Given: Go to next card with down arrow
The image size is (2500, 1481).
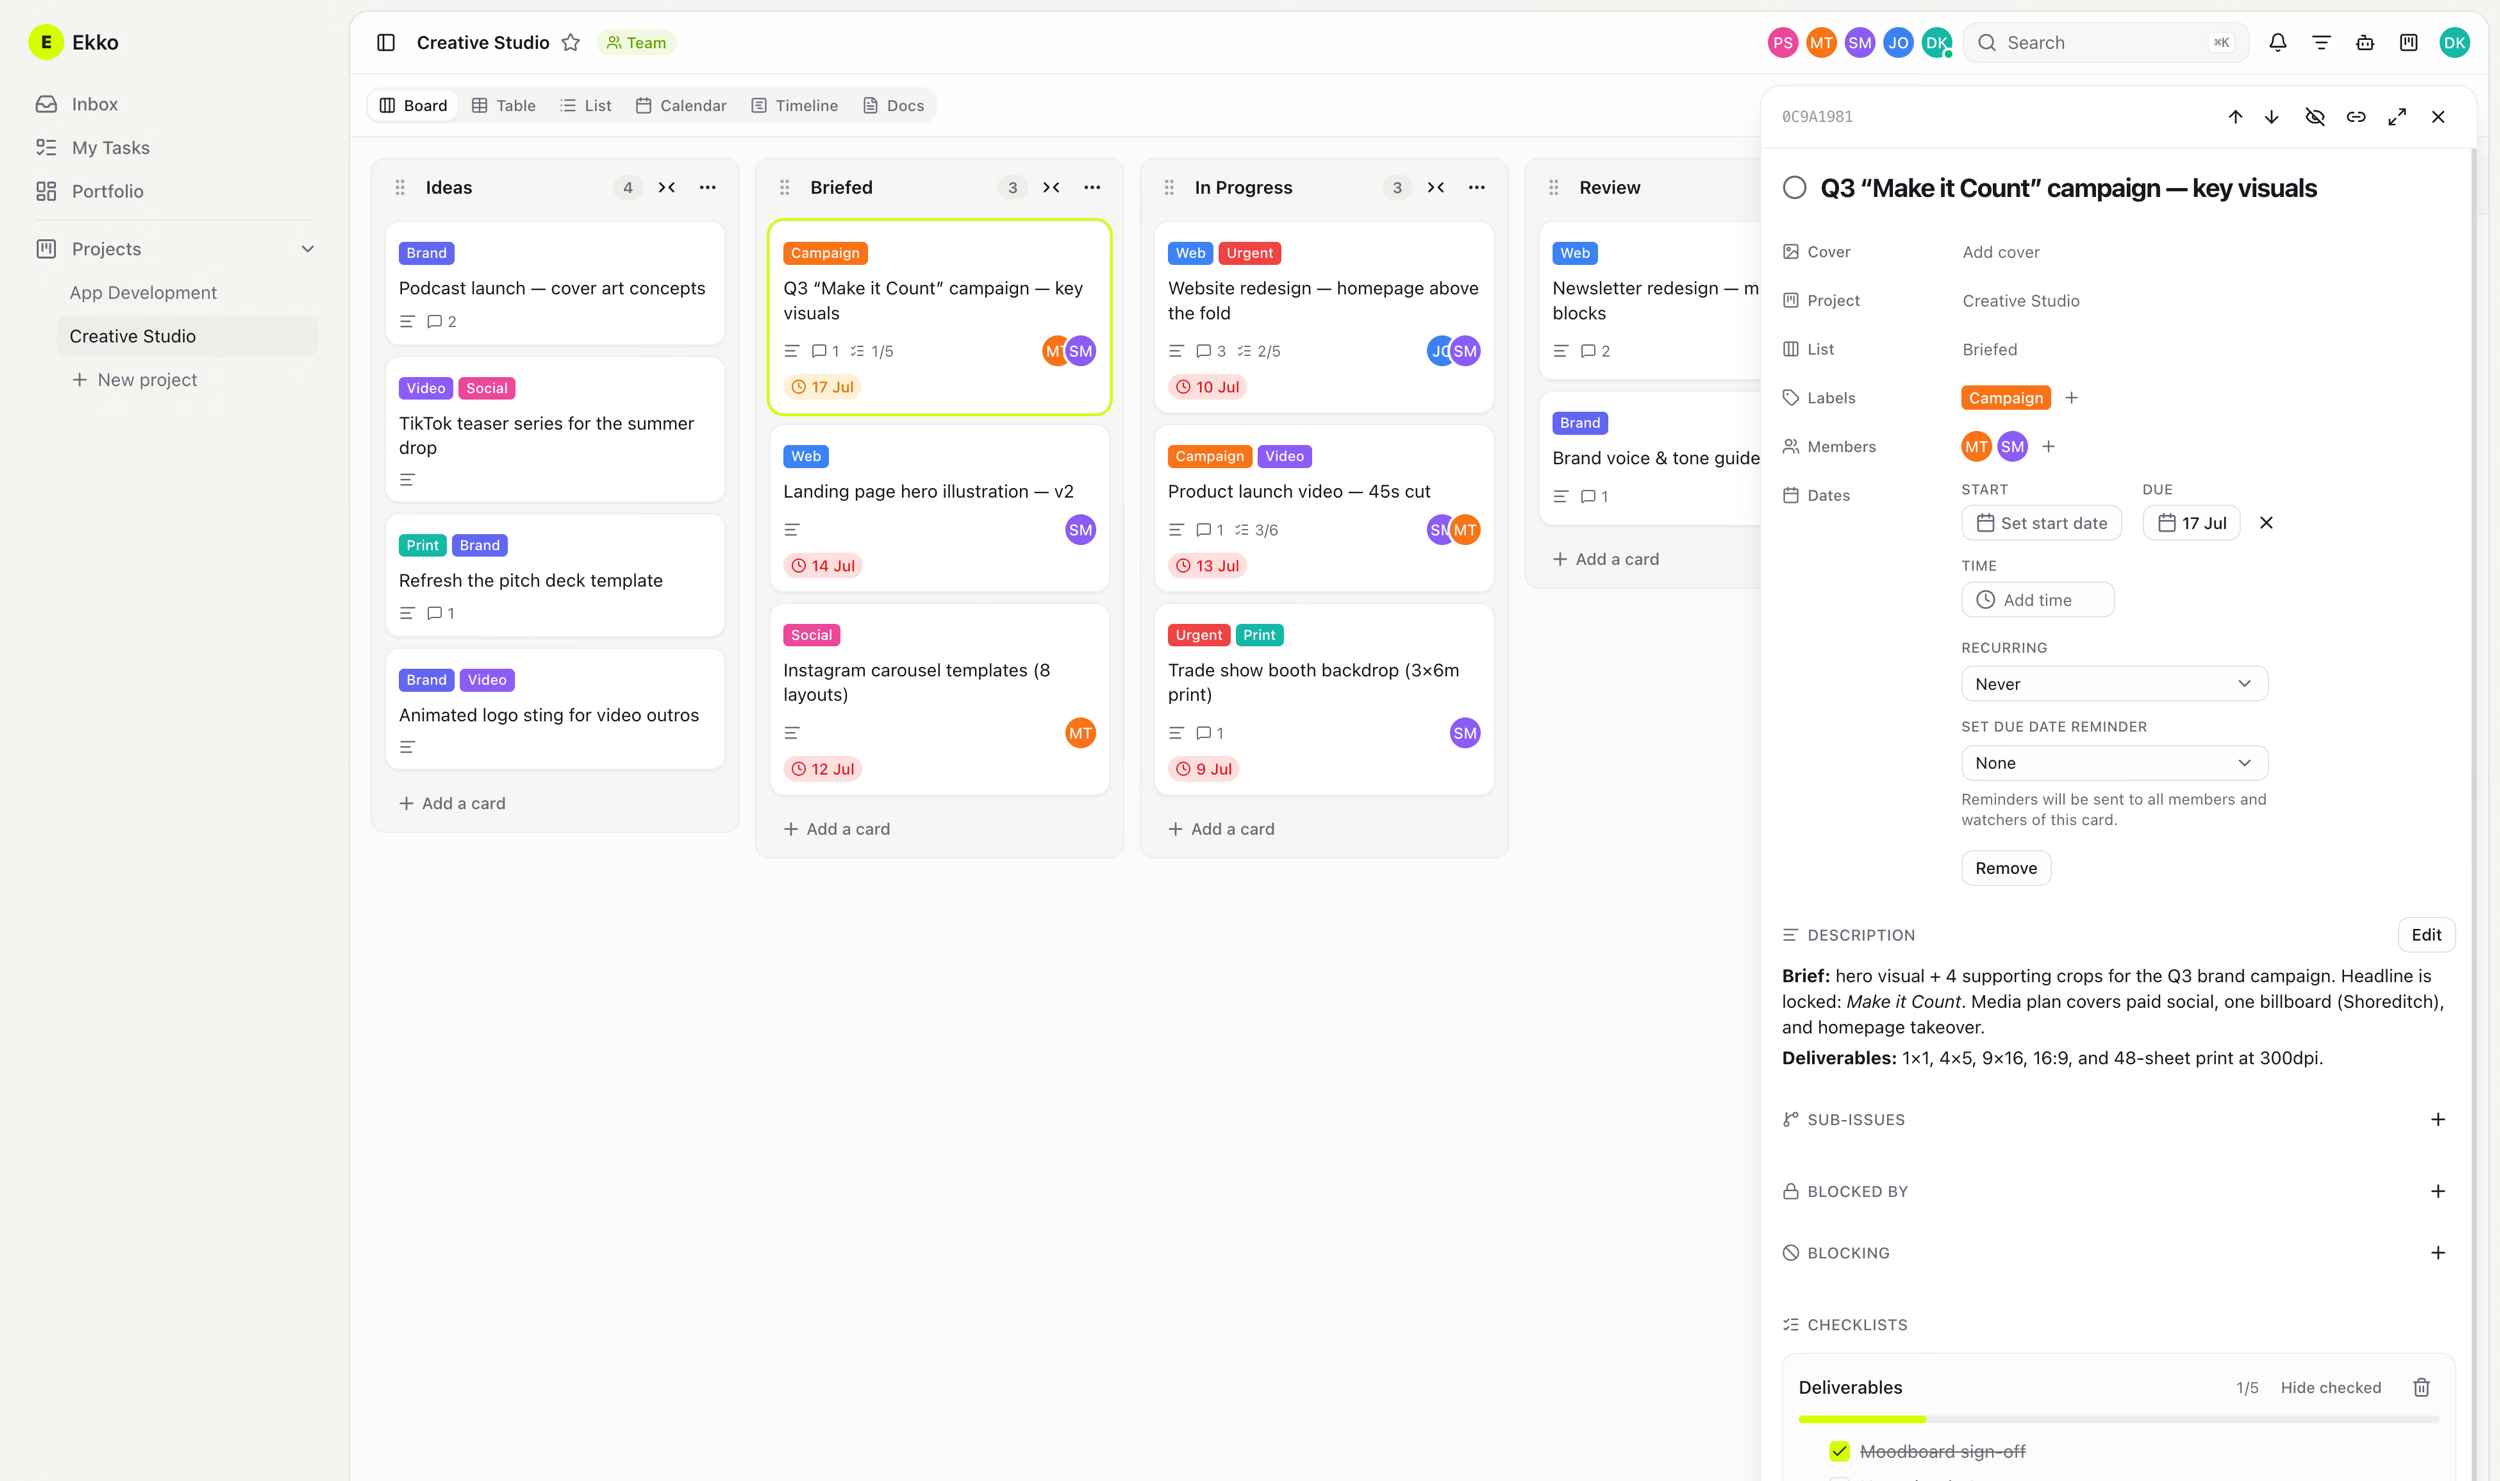Looking at the screenshot, I should 2272,117.
